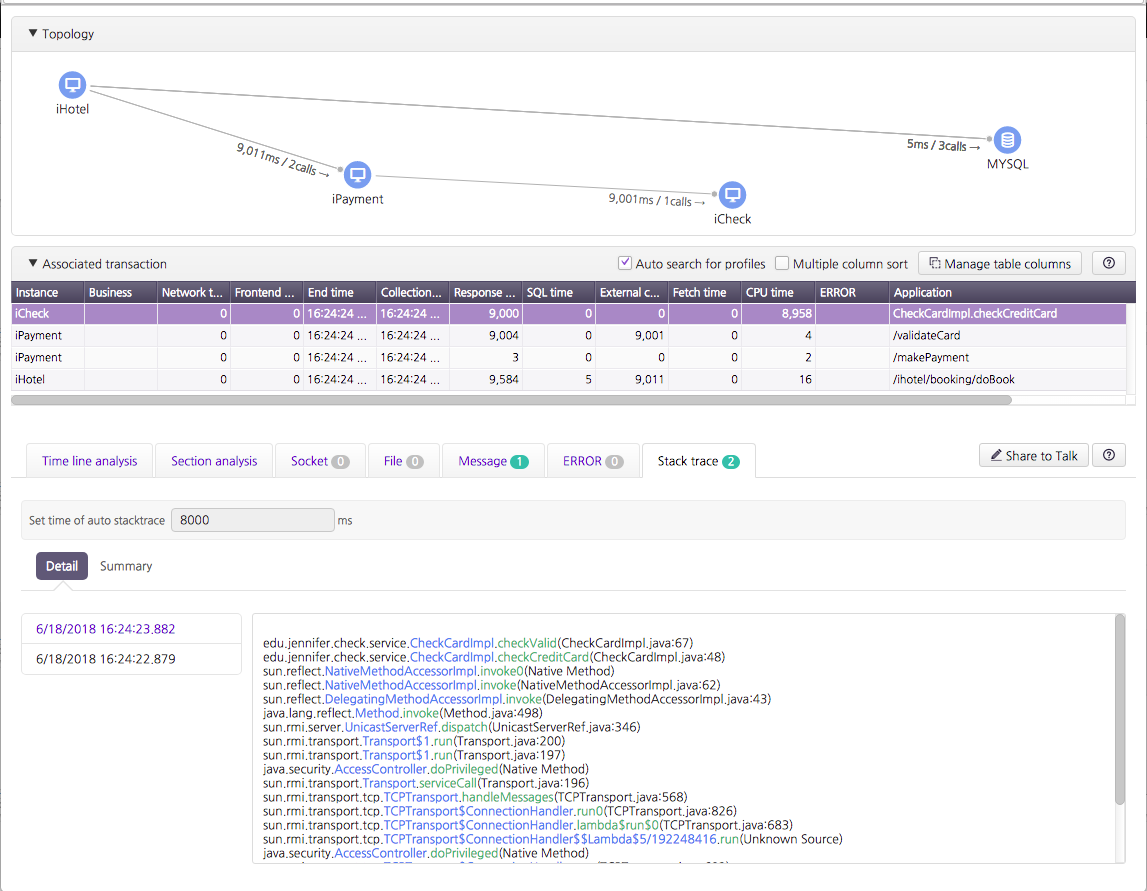Click the MYSQL database icon
The height and width of the screenshot is (891, 1147).
[1006, 140]
